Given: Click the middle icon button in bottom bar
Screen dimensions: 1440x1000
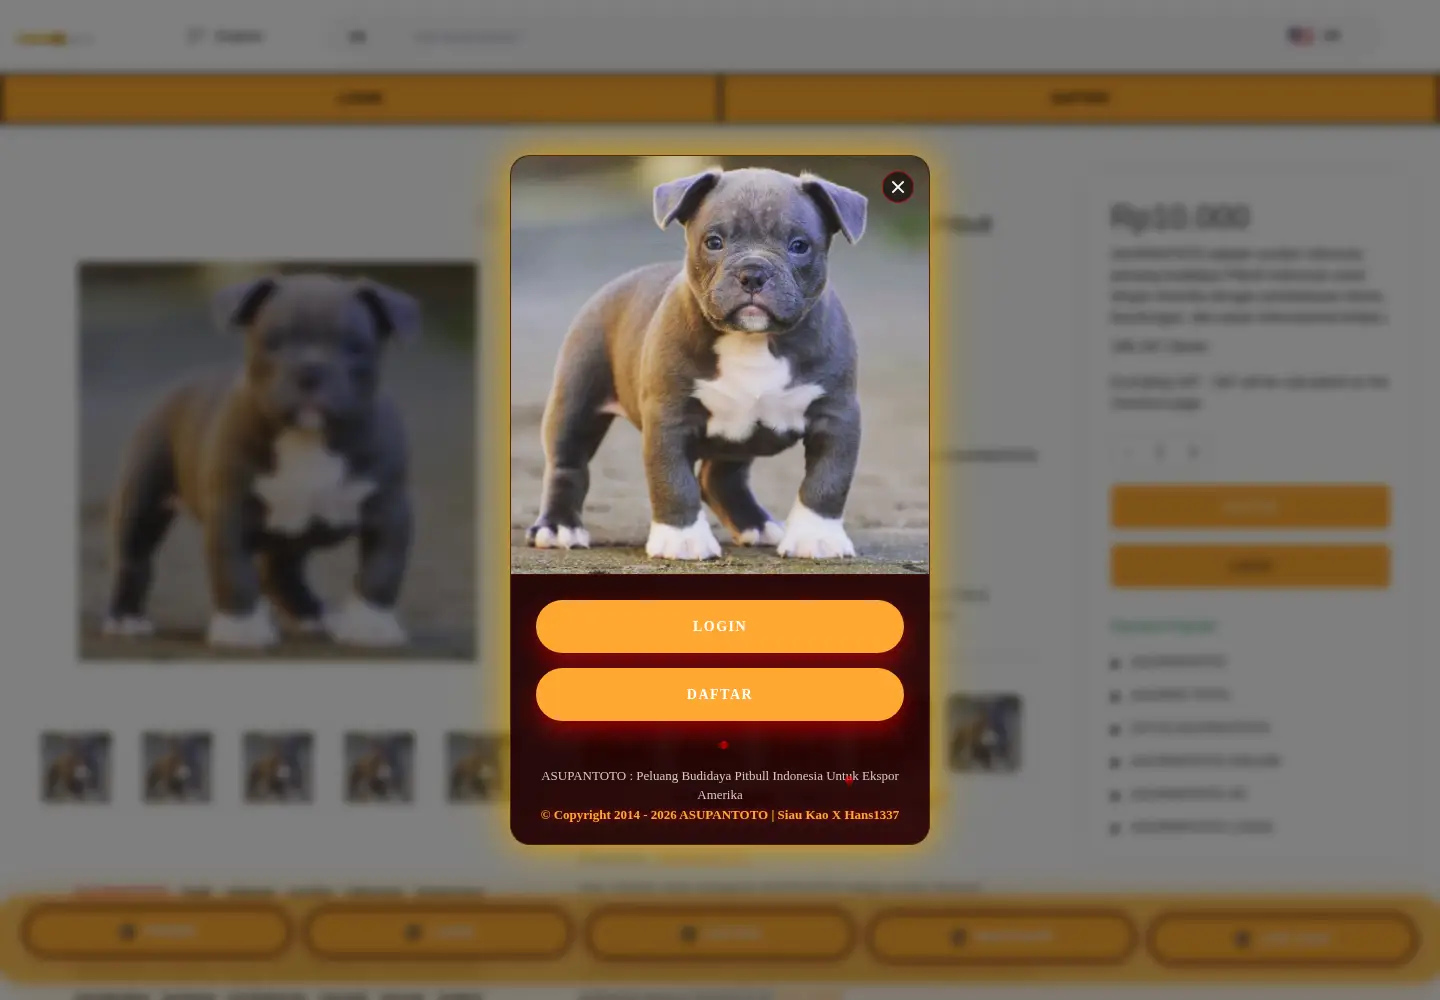Looking at the screenshot, I should [720, 934].
